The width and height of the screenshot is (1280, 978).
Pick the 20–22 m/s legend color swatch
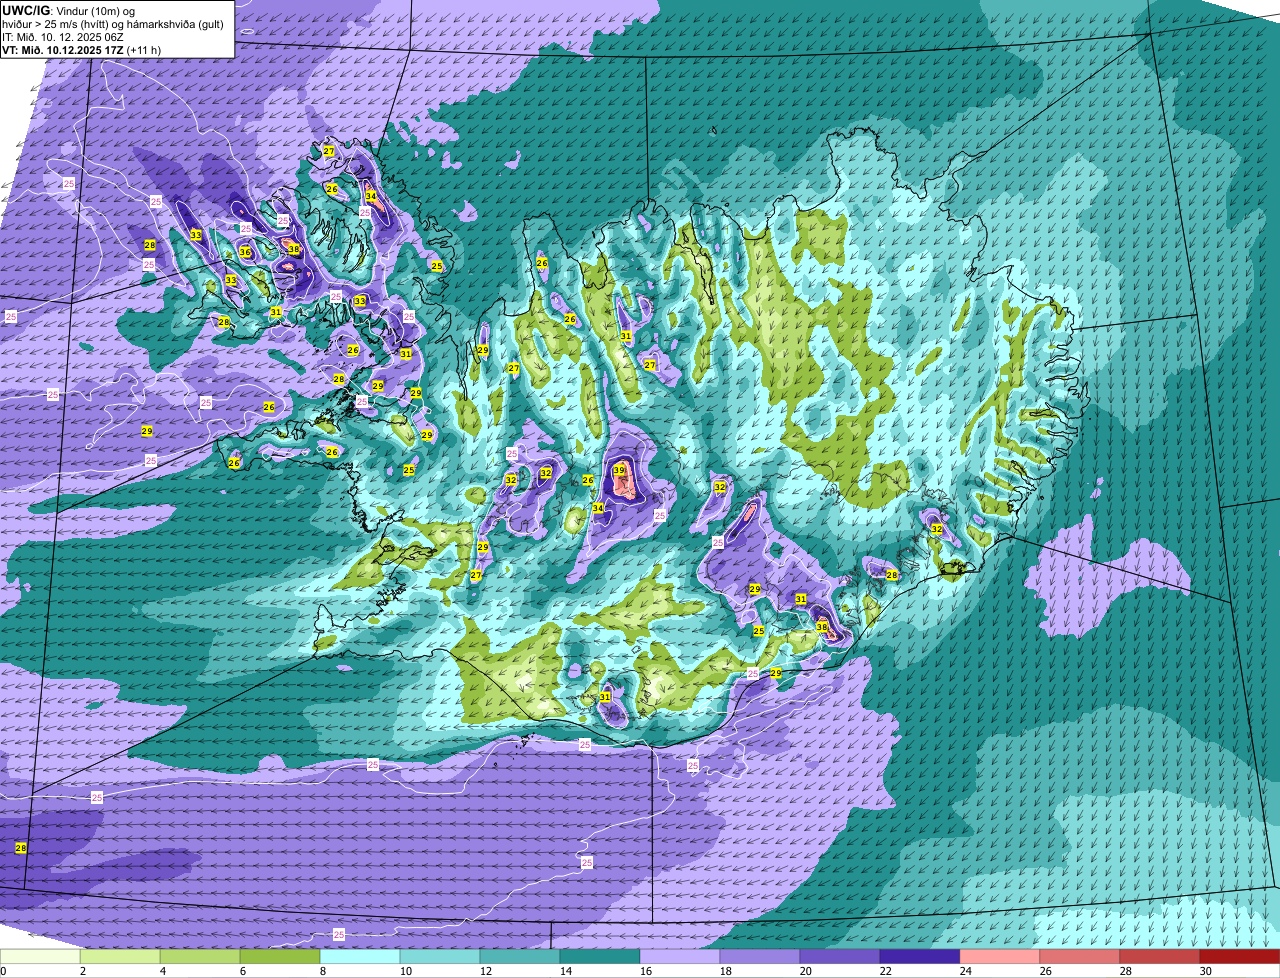pyautogui.click(x=840, y=957)
